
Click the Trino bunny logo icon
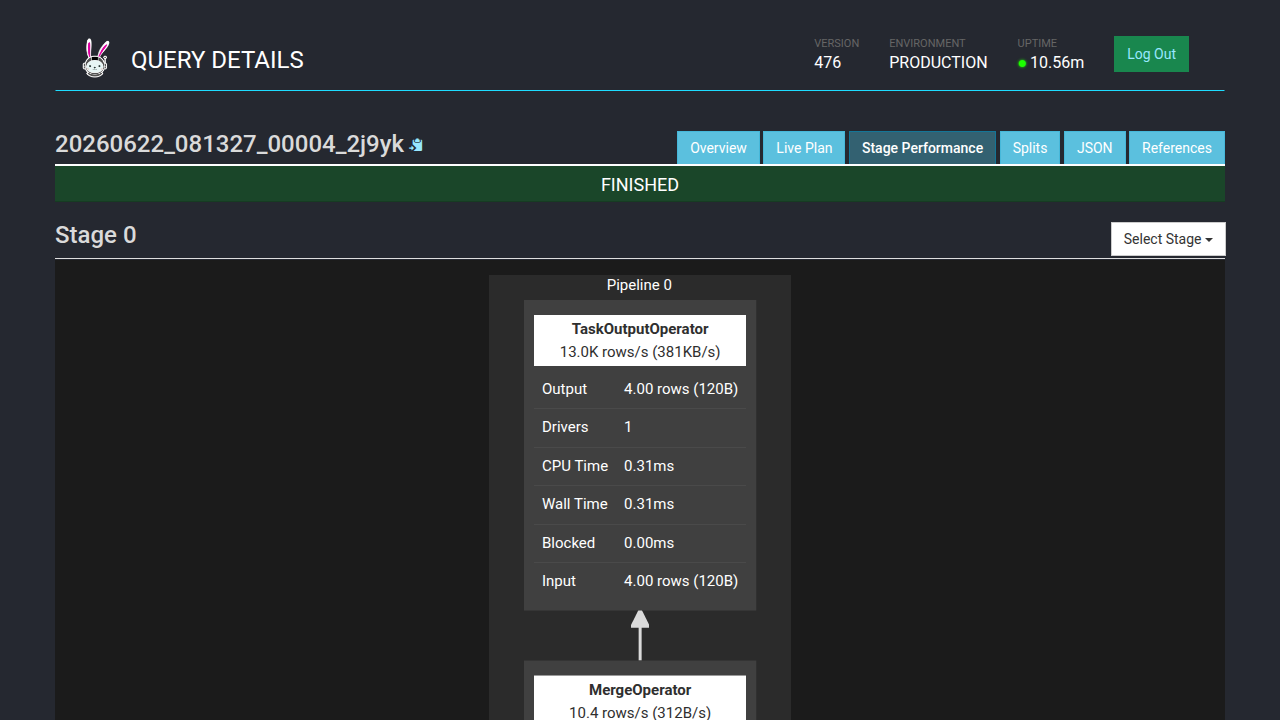tap(95, 58)
